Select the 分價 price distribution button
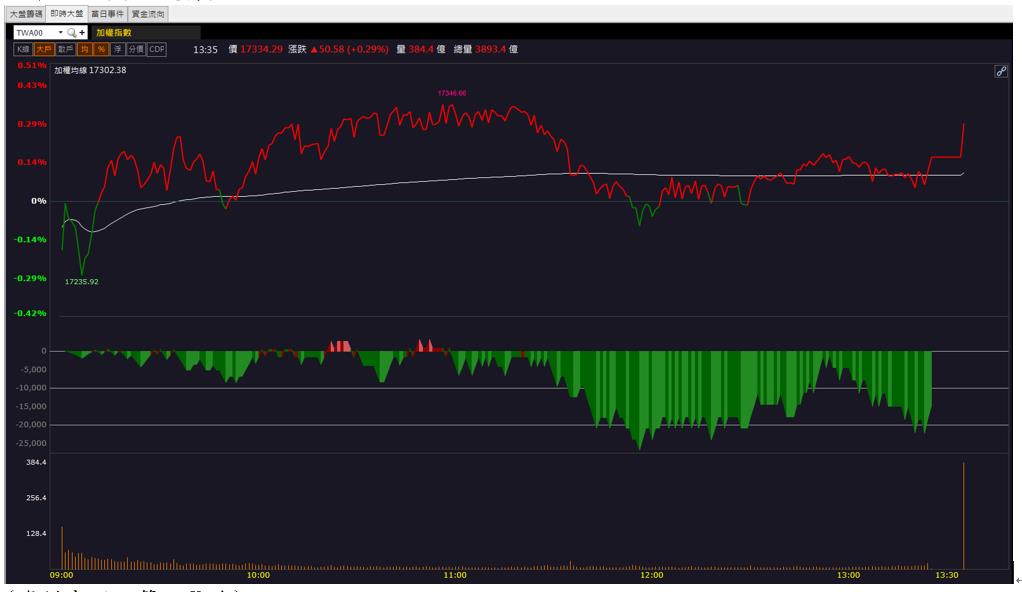 [136, 49]
